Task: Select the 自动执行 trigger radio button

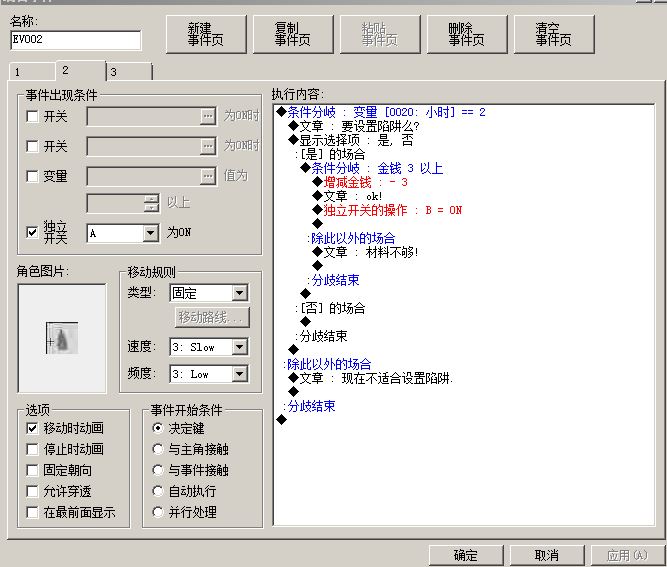Action: [158, 491]
